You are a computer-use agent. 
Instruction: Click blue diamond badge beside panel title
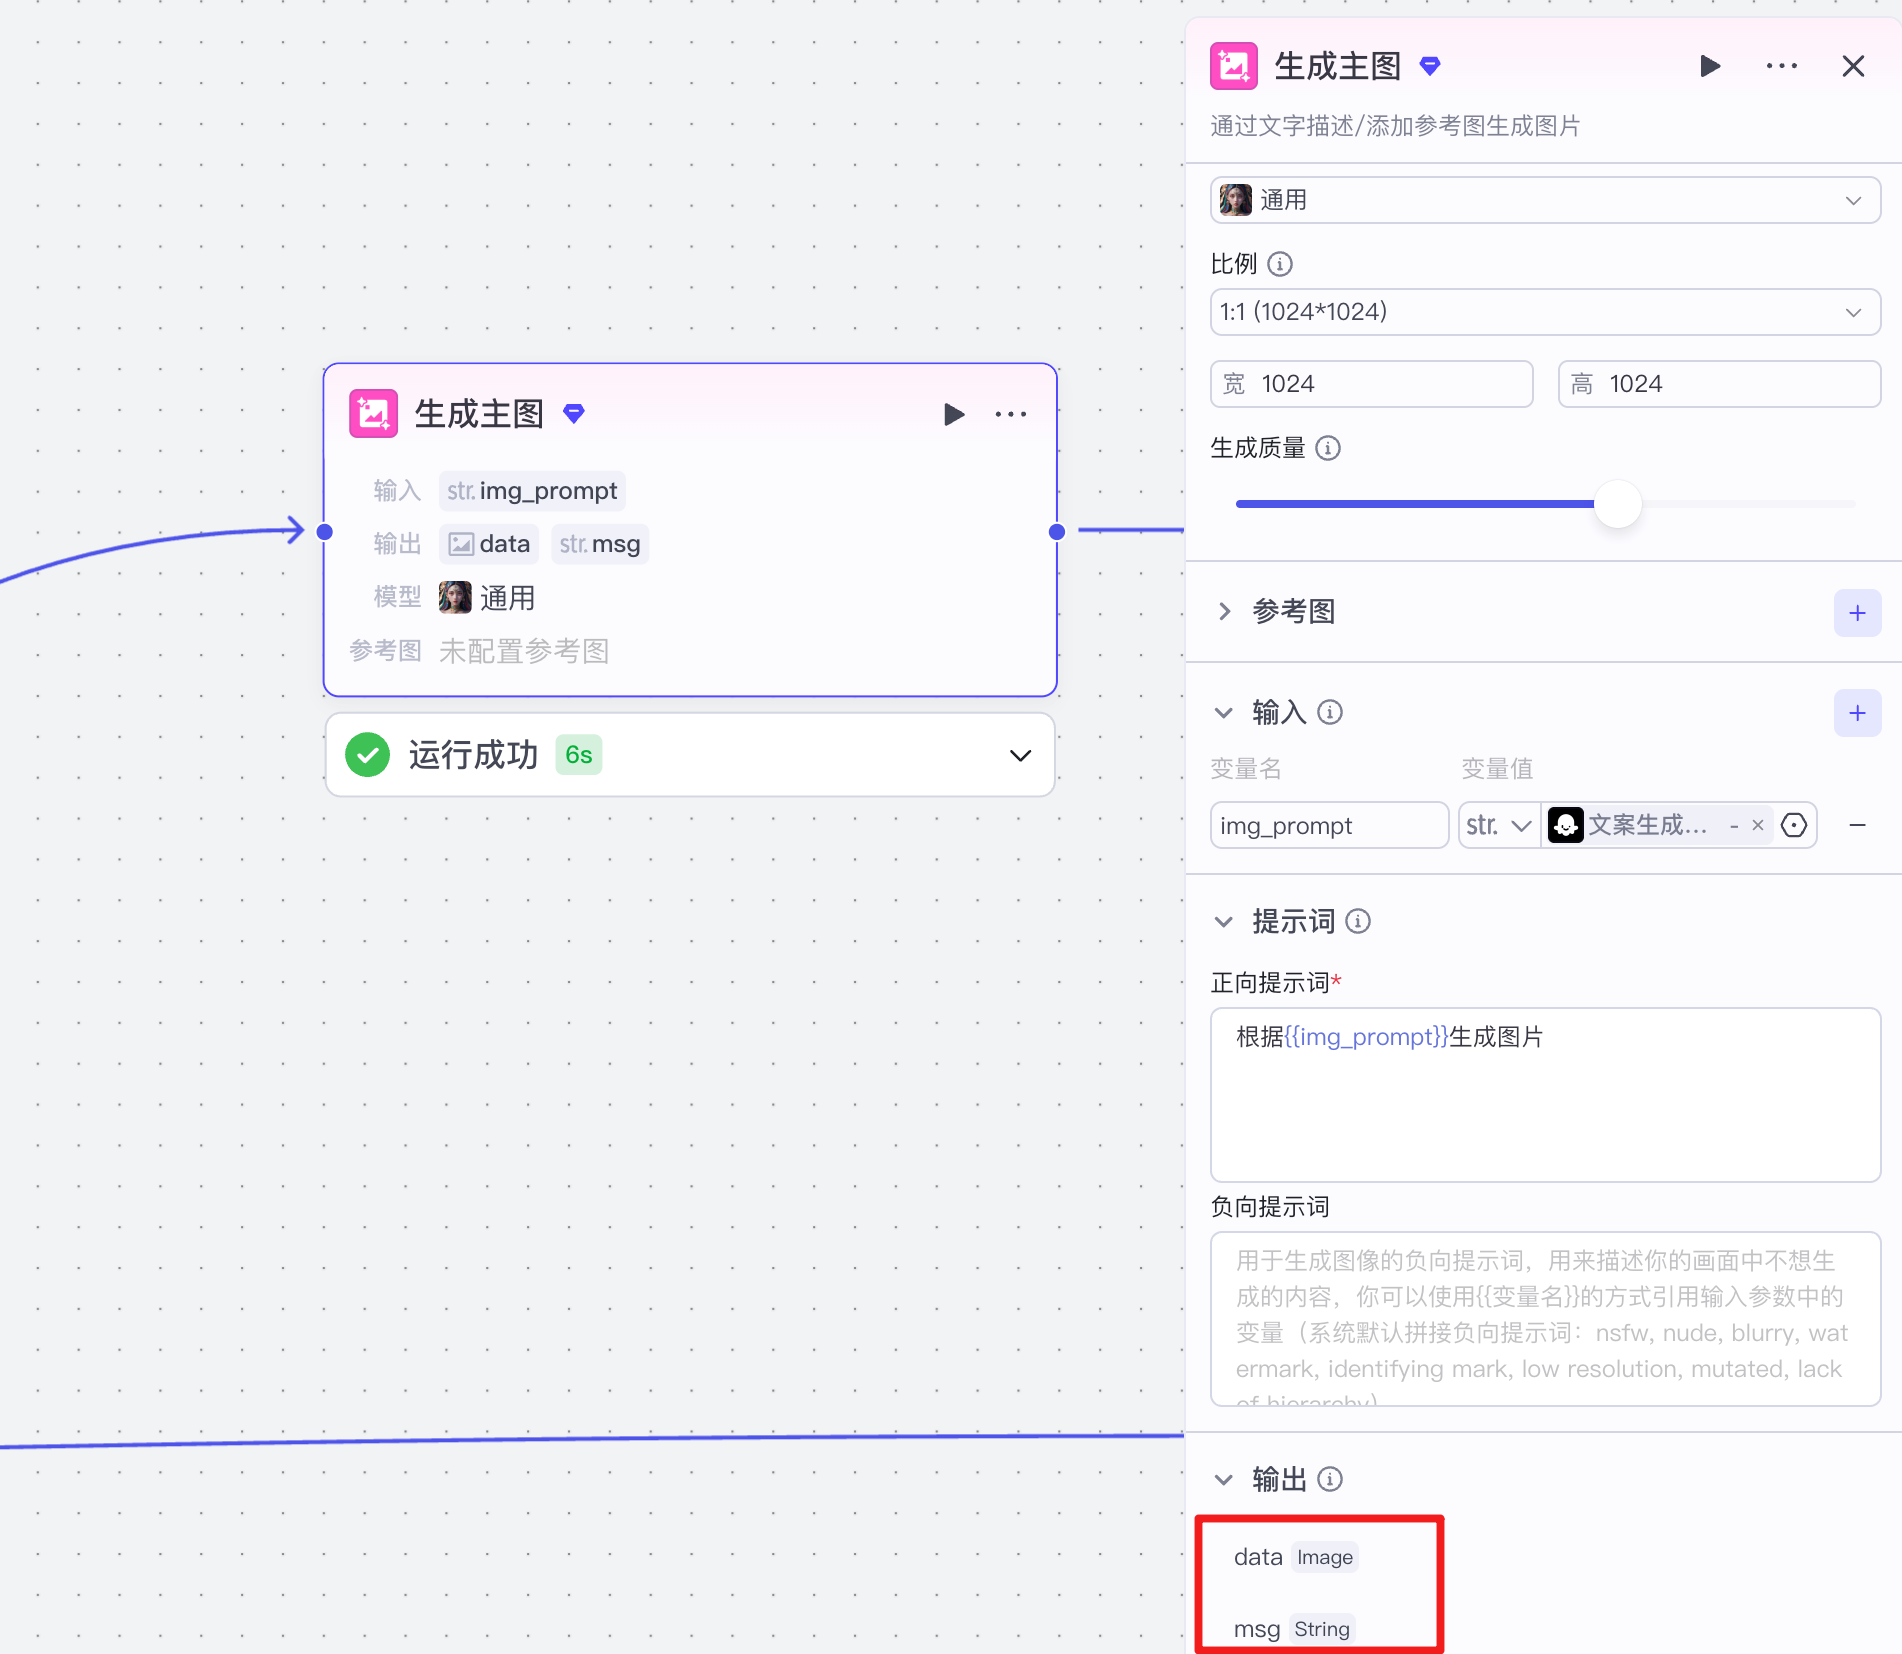coord(1430,66)
